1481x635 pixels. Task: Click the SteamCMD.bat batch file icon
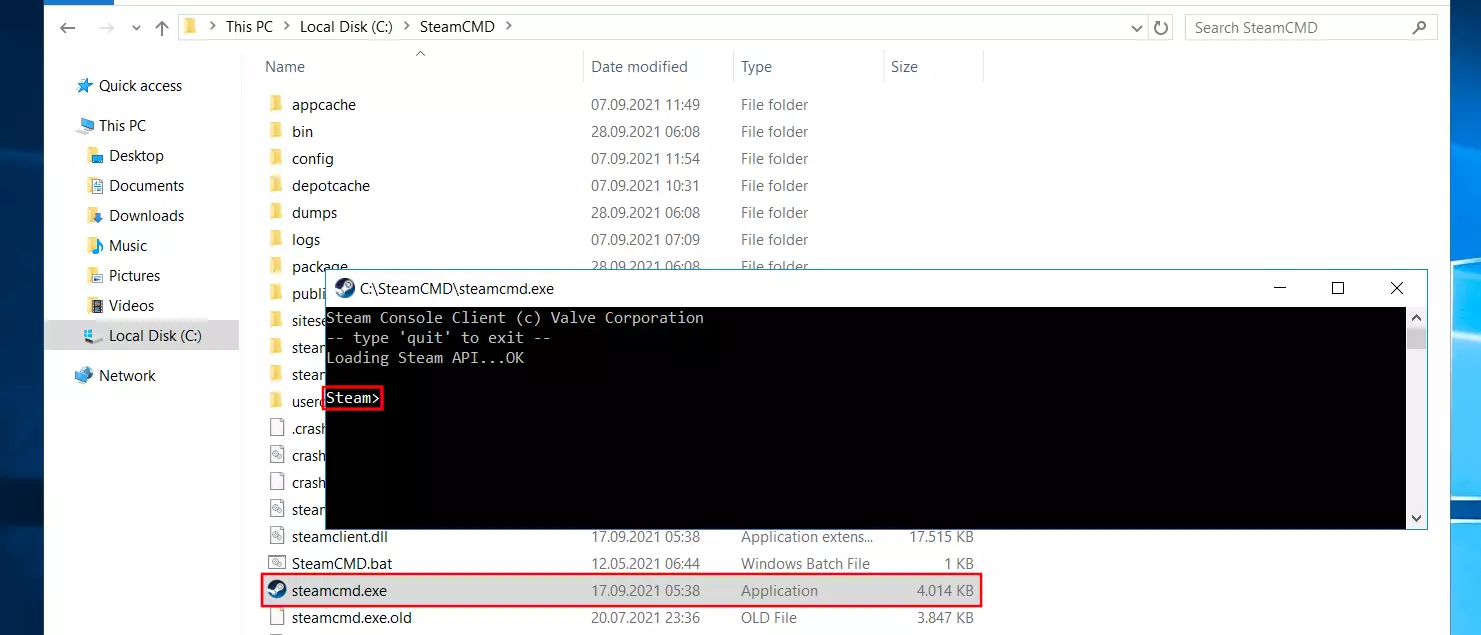pos(277,563)
